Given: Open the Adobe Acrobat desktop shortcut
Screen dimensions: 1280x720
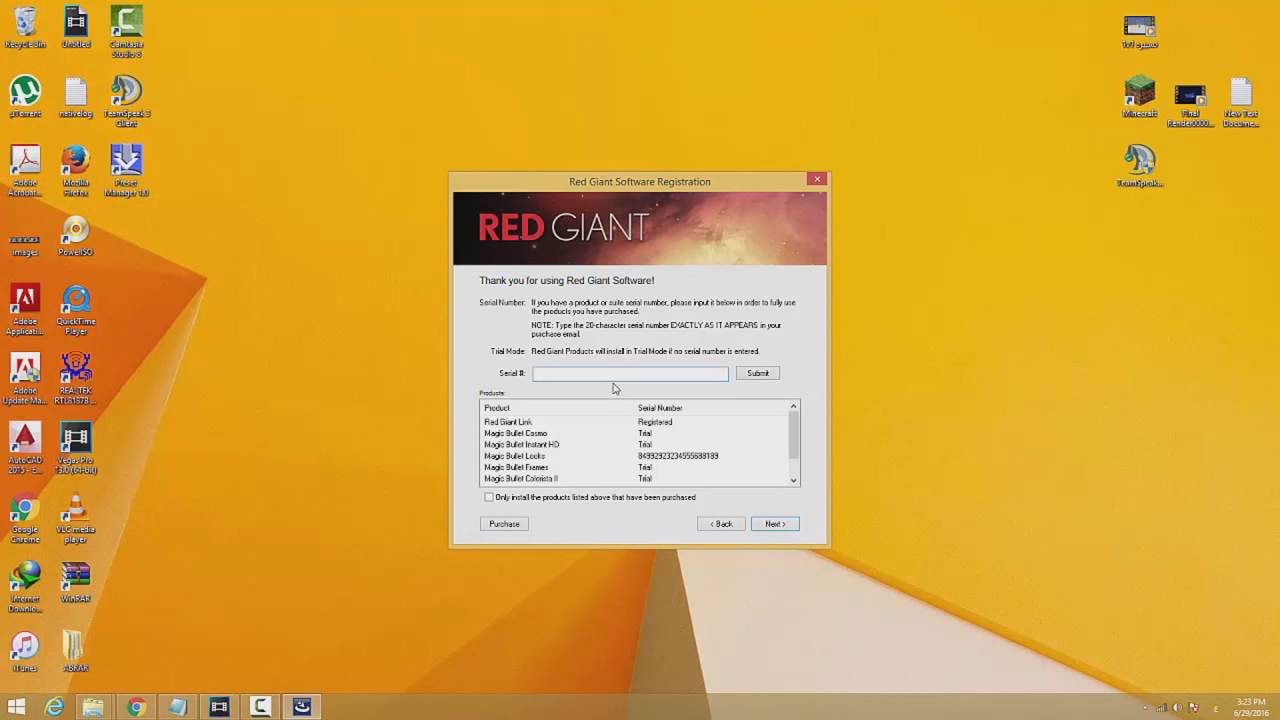Looking at the screenshot, I should pos(25,170).
